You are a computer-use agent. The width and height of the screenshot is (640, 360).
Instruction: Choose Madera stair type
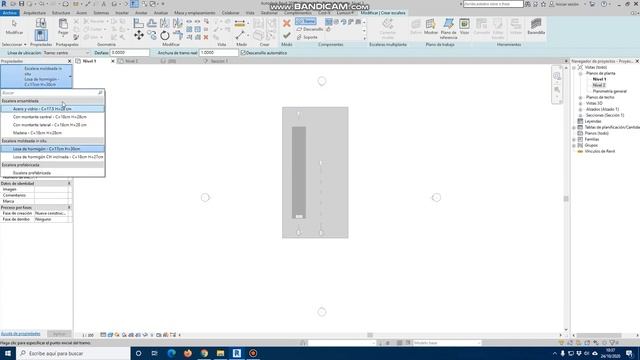tap(52, 133)
